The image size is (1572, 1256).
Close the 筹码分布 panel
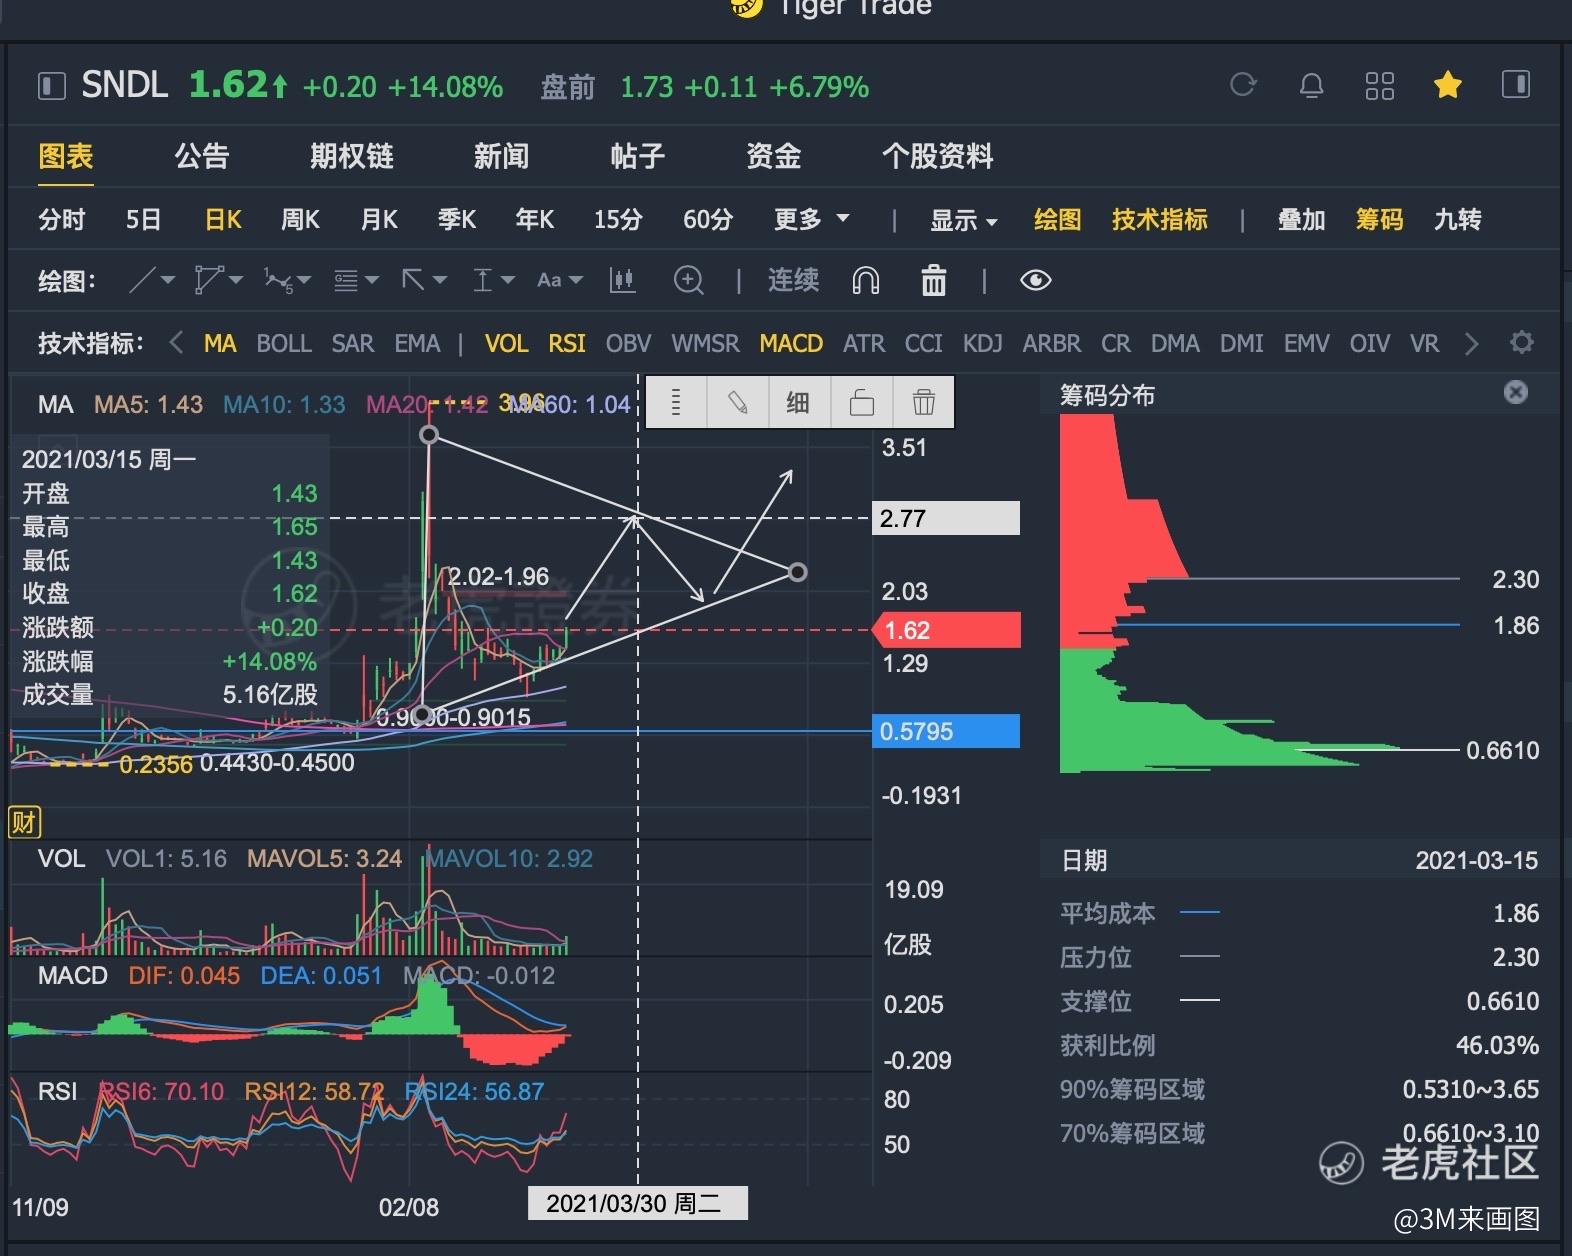pos(1515,392)
